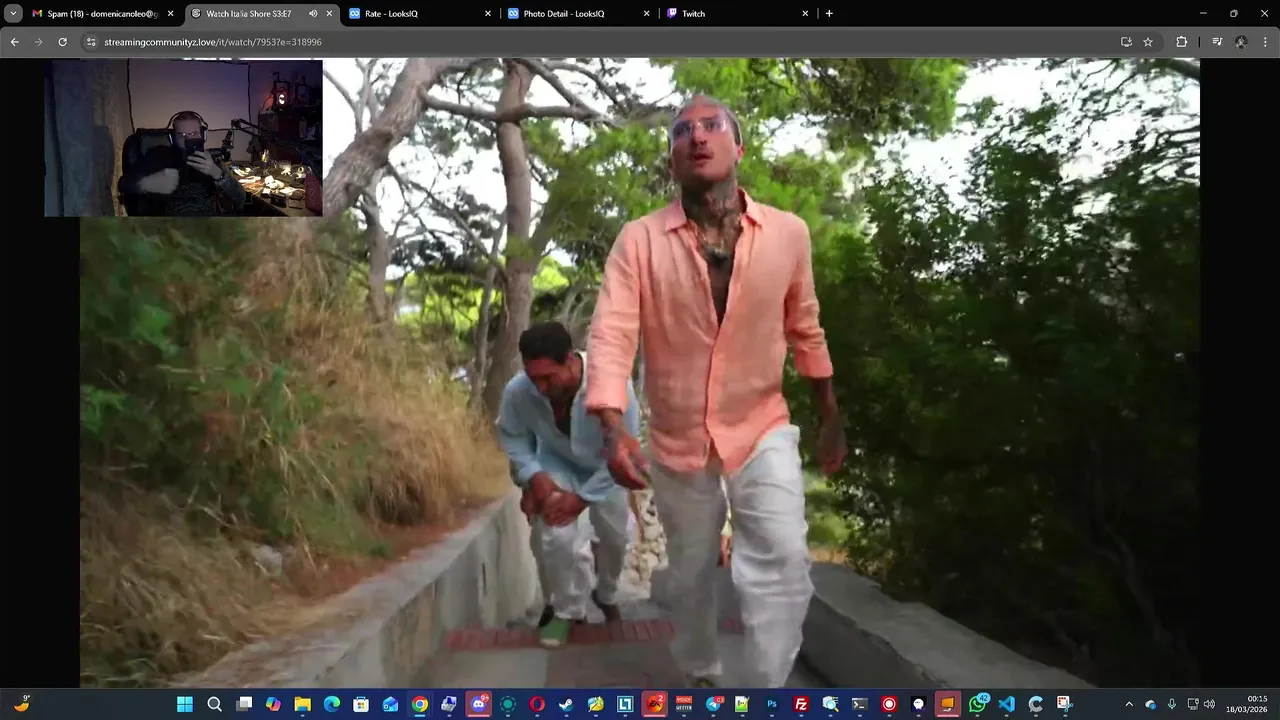Switch to the Photo Detail - LooksIQ tab
This screenshot has width=1280, height=720.
(x=578, y=14)
